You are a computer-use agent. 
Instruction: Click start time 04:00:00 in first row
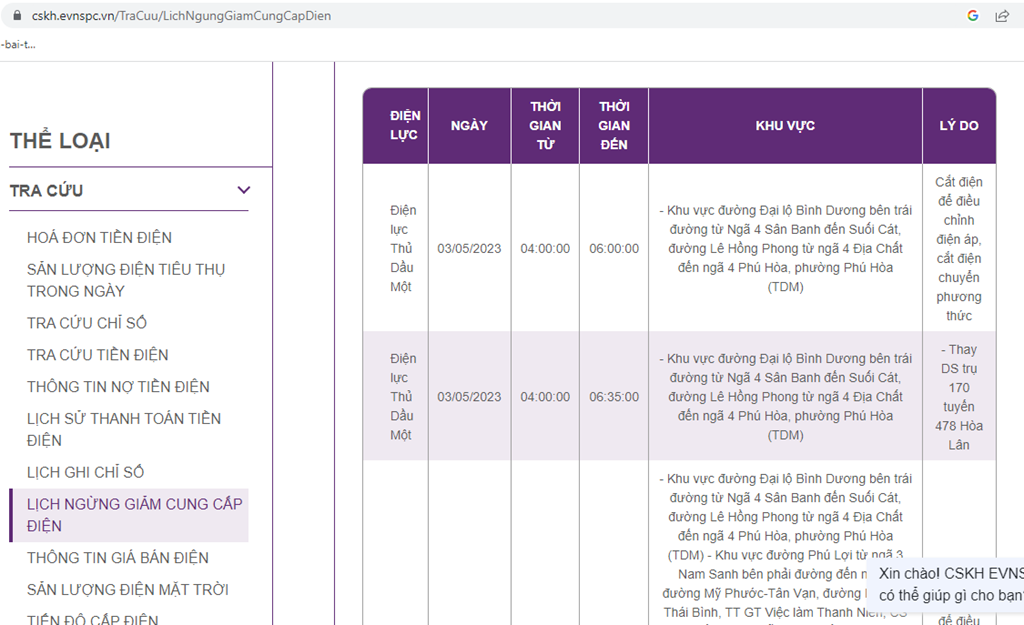point(545,249)
